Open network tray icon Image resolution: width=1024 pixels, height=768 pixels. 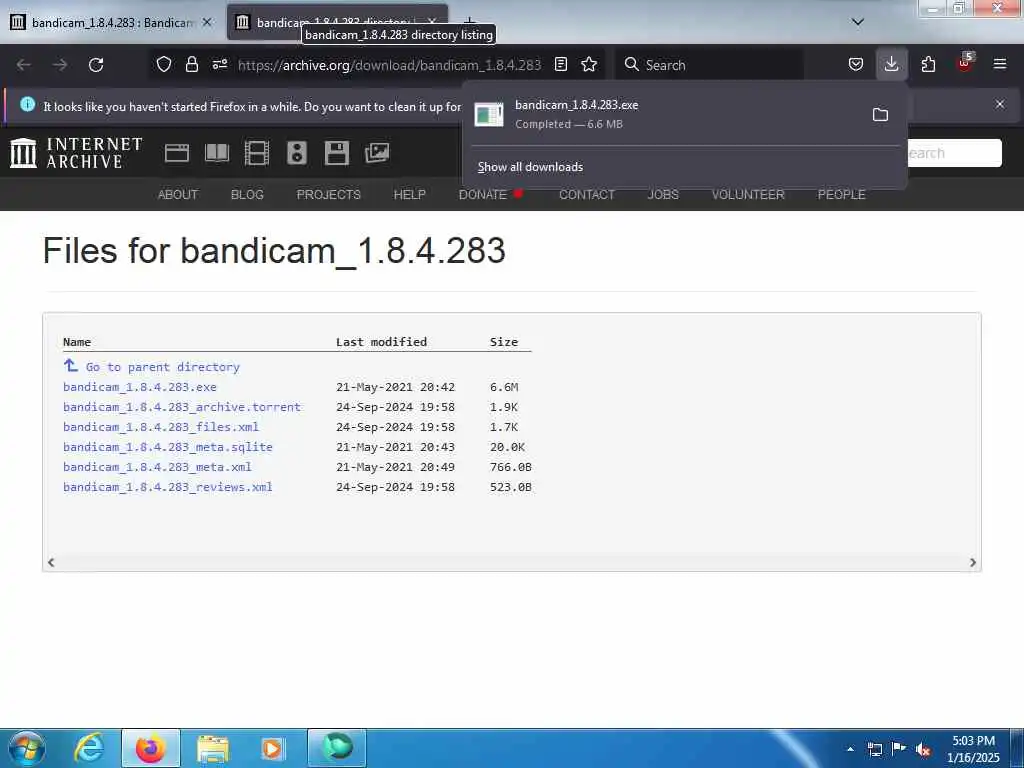875,749
